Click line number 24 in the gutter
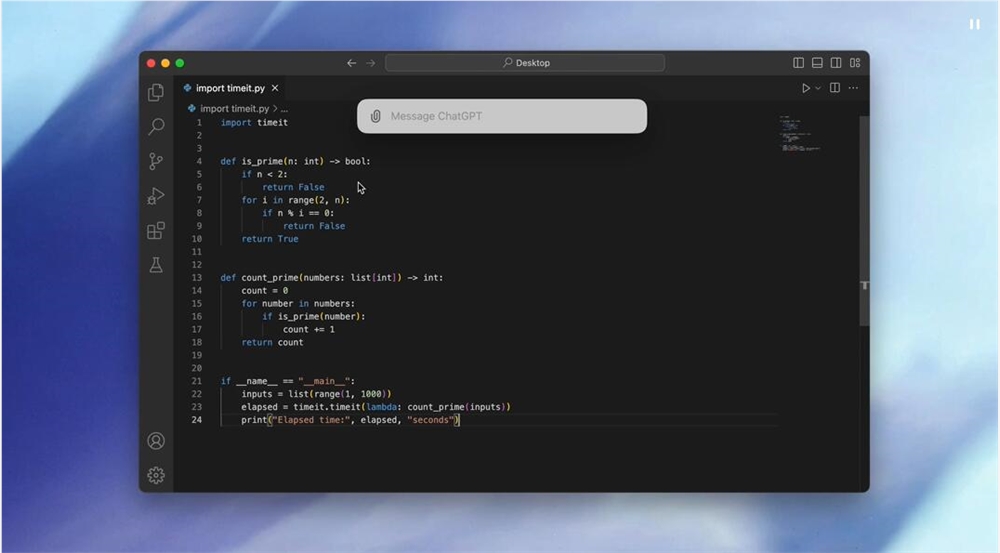1000x553 pixels. point(196,420)
